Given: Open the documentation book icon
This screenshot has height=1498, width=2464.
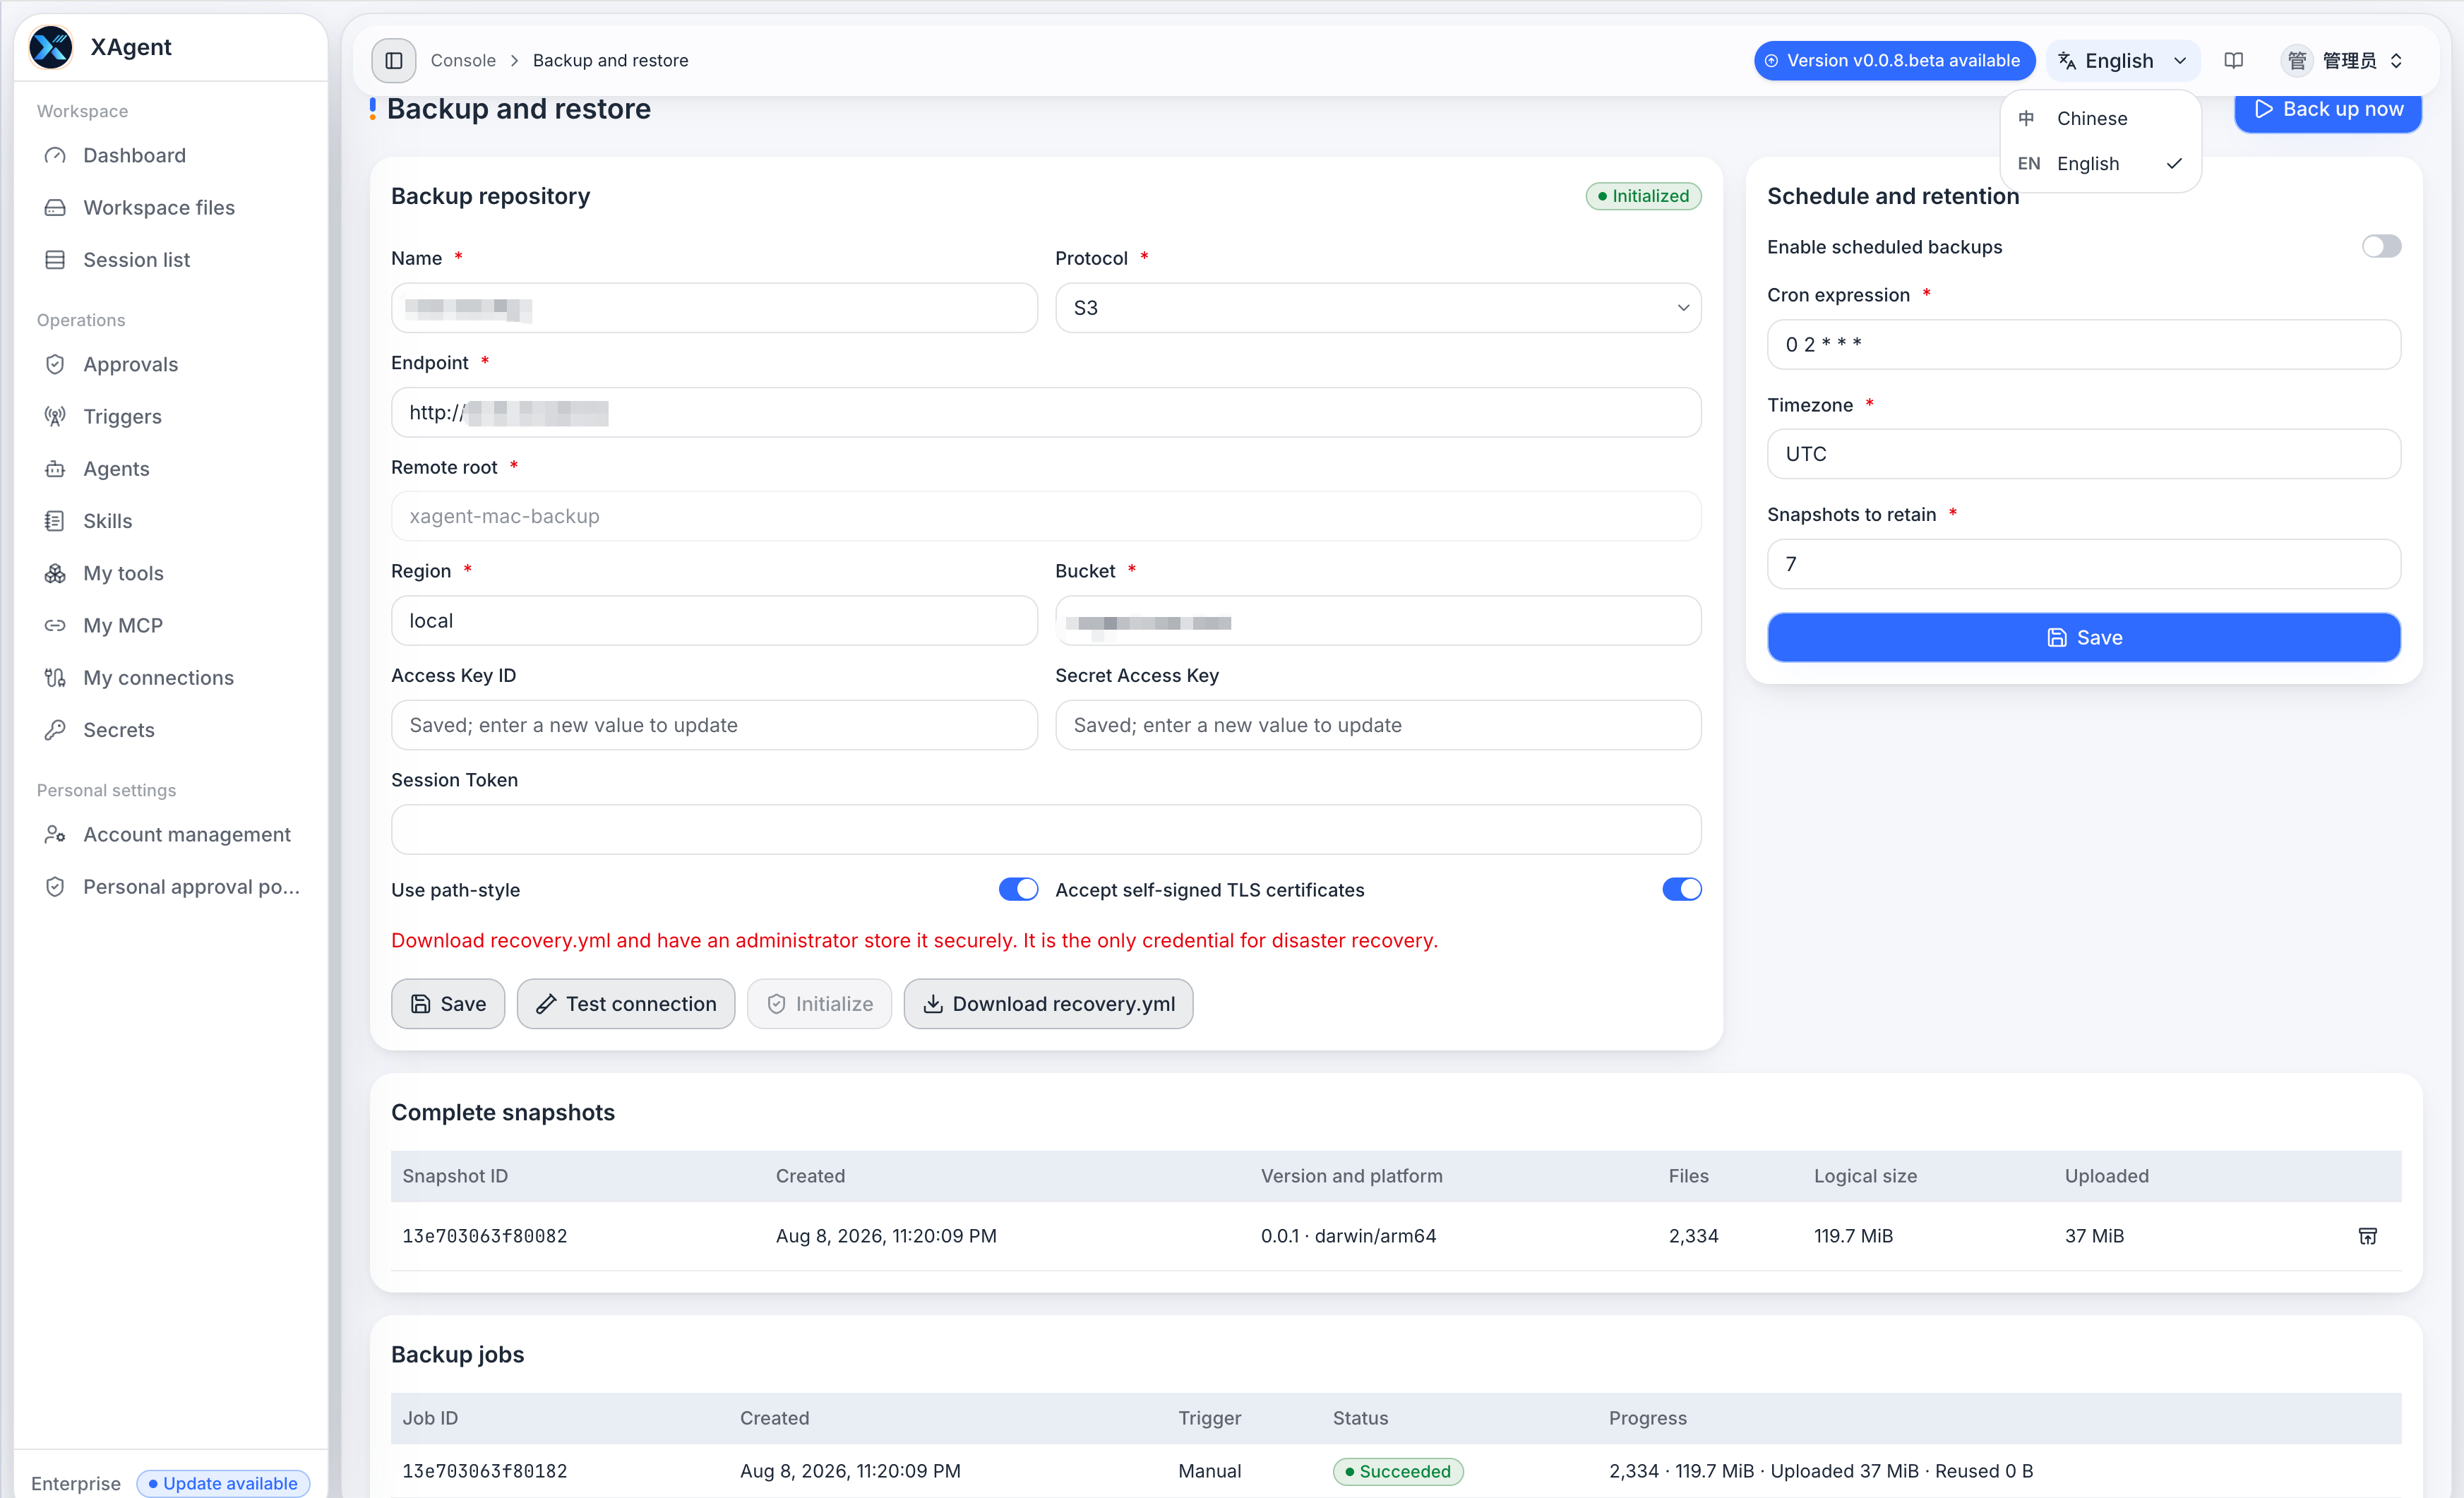Looking at the screenshot, I should click(x=2233, y=61).
